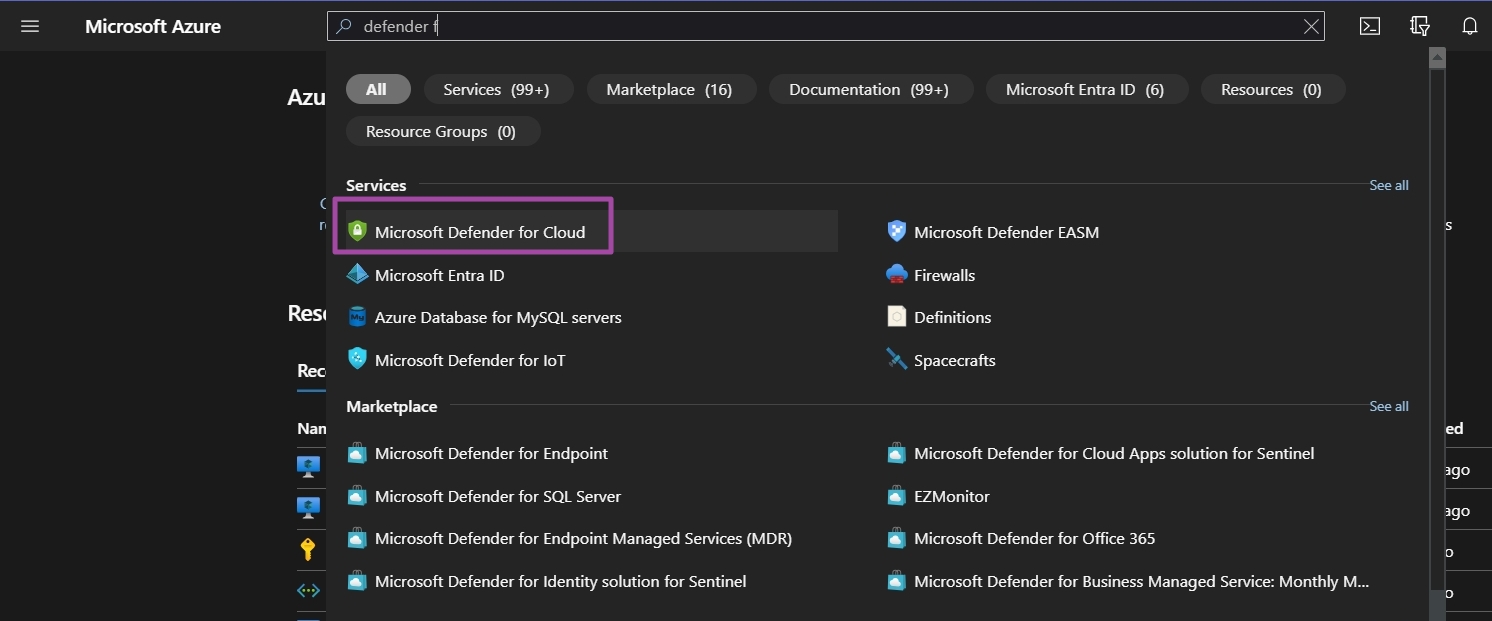This screenshot has width=1492, height=621.
Task: Click the Defender for Endpoint marketplace icon
Action: tap(357, 454)
